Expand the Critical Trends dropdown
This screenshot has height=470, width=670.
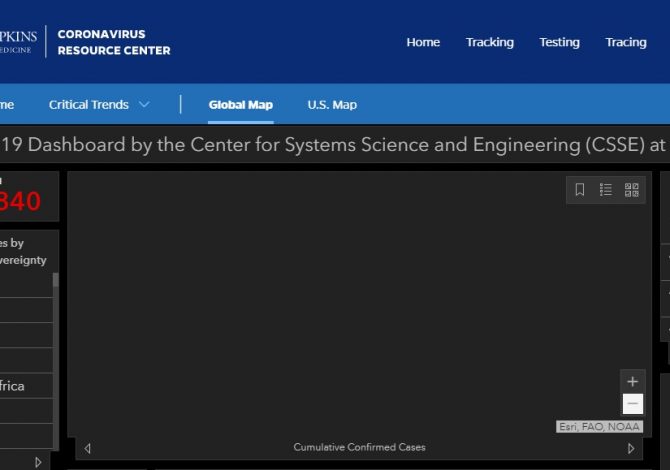99,105
